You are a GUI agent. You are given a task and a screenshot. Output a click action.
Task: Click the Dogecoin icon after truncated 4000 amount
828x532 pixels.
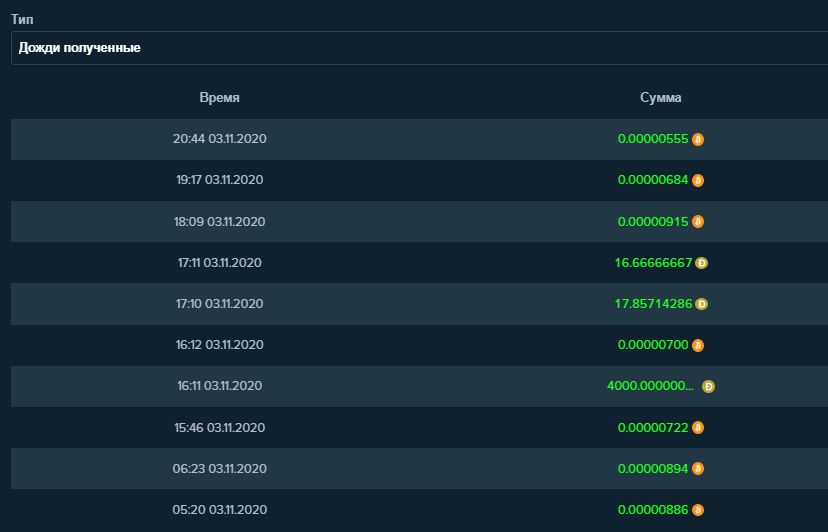[x=708, y=386]
